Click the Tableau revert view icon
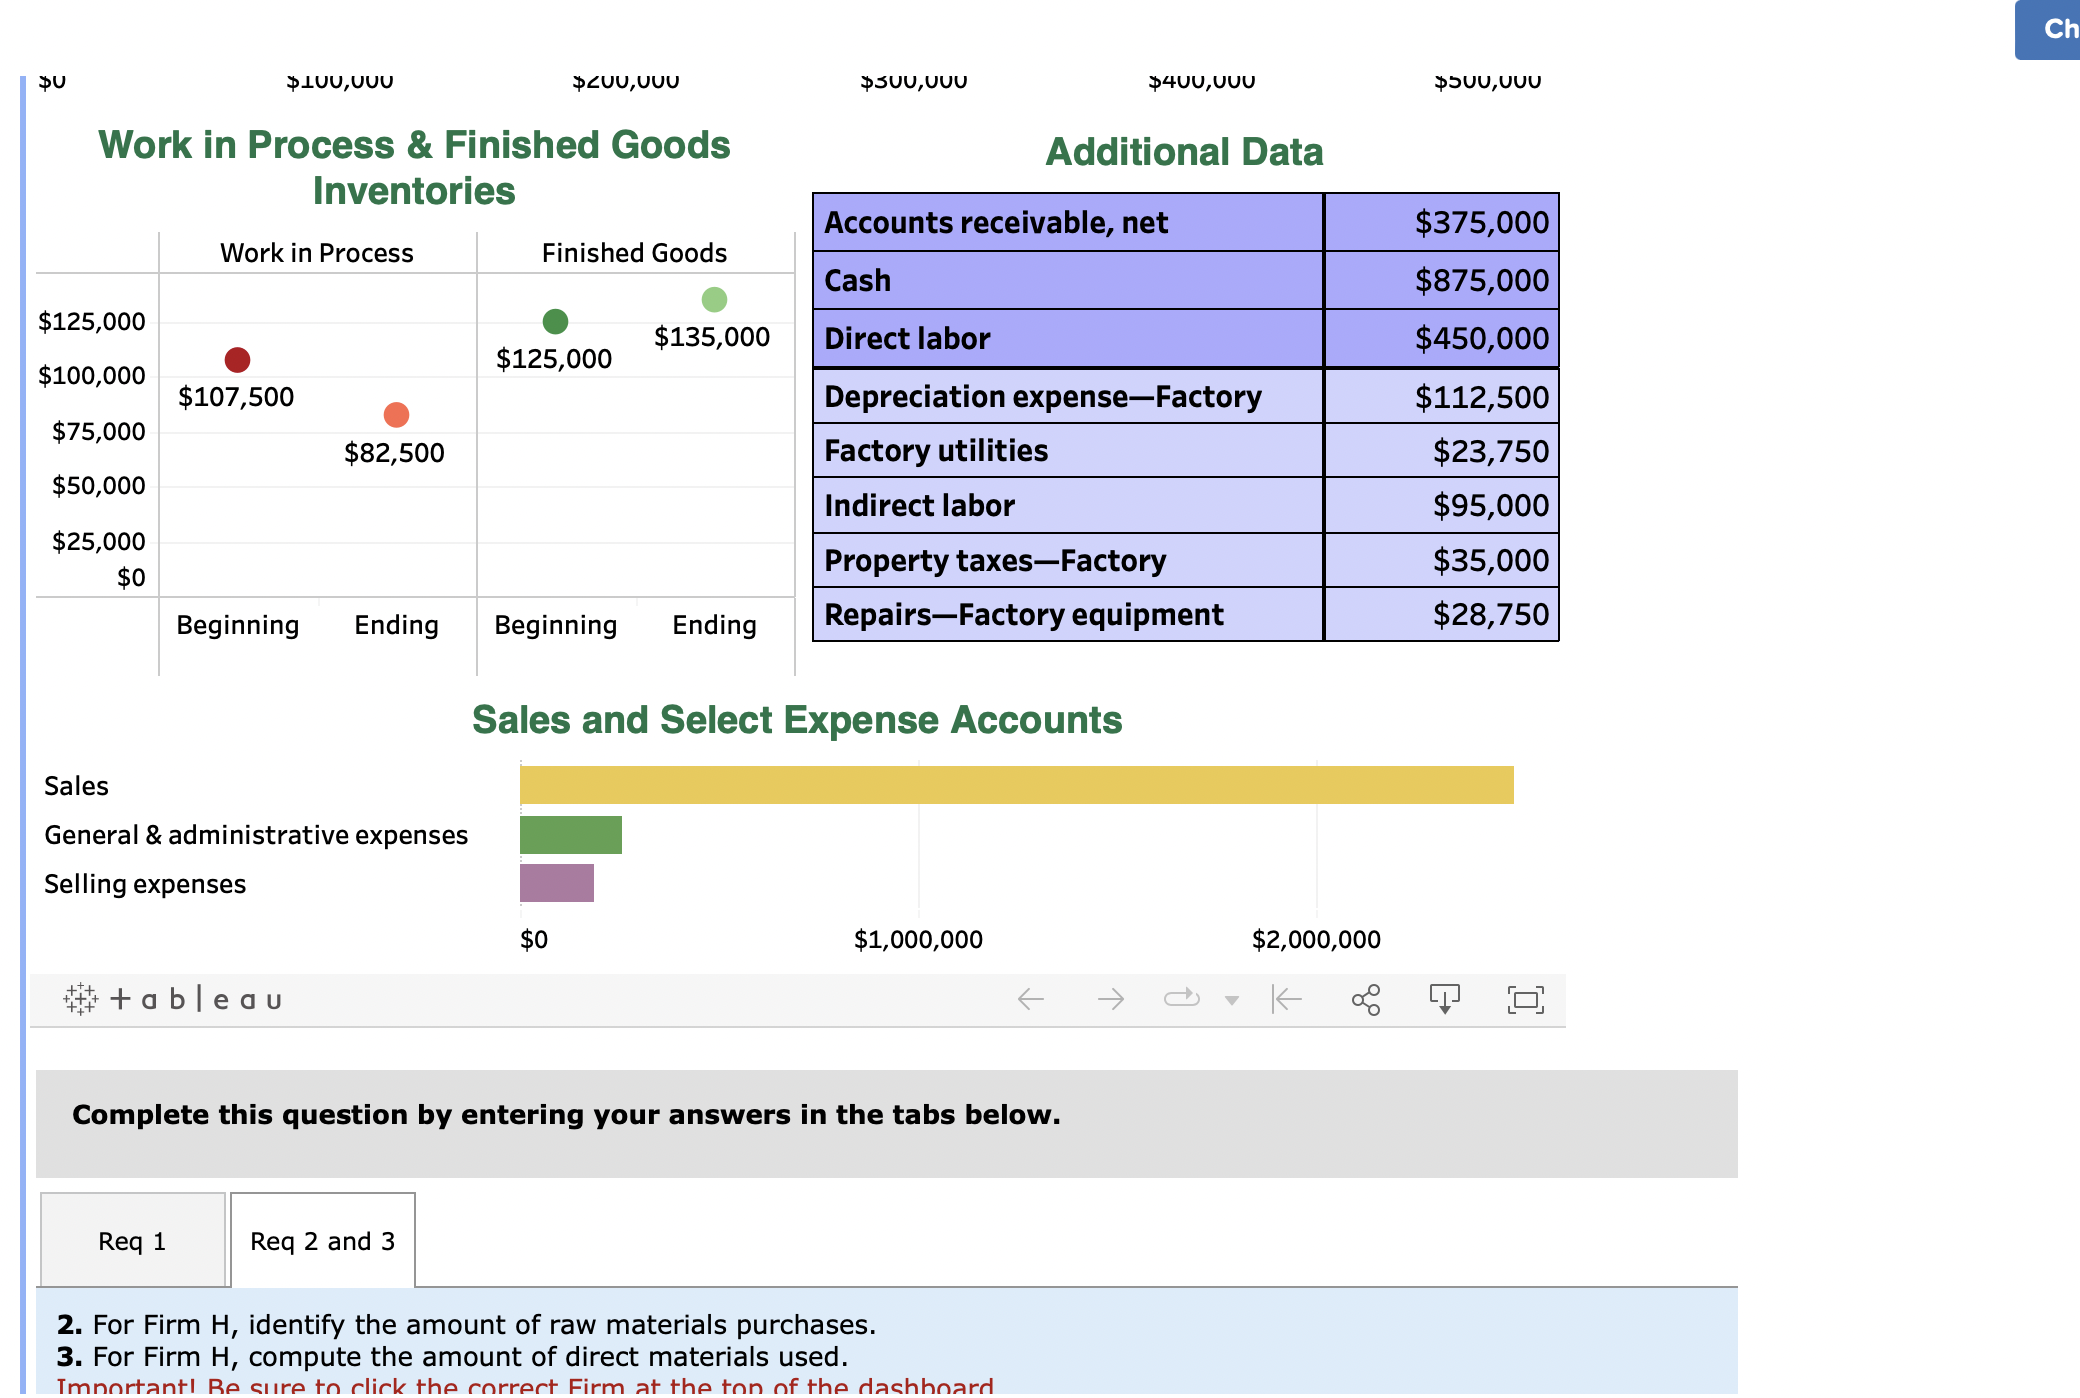 [1287, 999]
